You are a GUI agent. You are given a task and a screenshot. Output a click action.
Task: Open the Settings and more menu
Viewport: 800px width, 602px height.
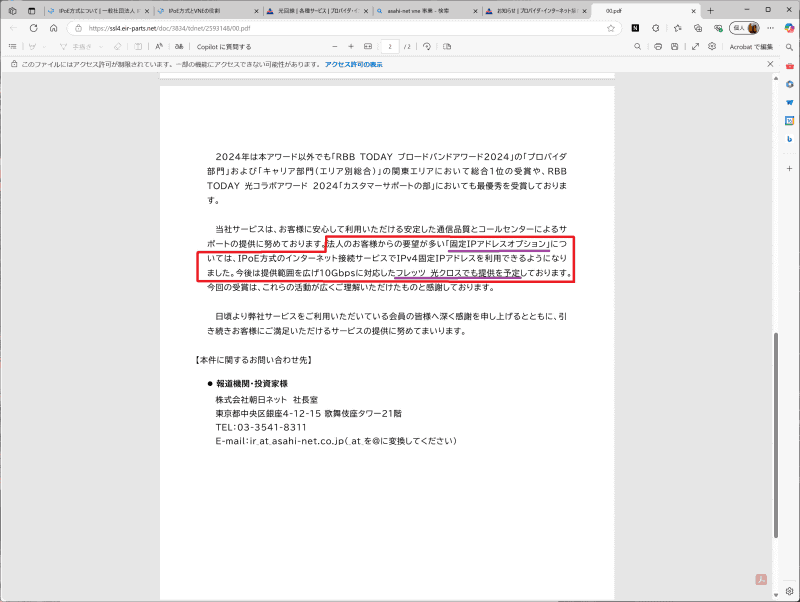tap(770, 28)
